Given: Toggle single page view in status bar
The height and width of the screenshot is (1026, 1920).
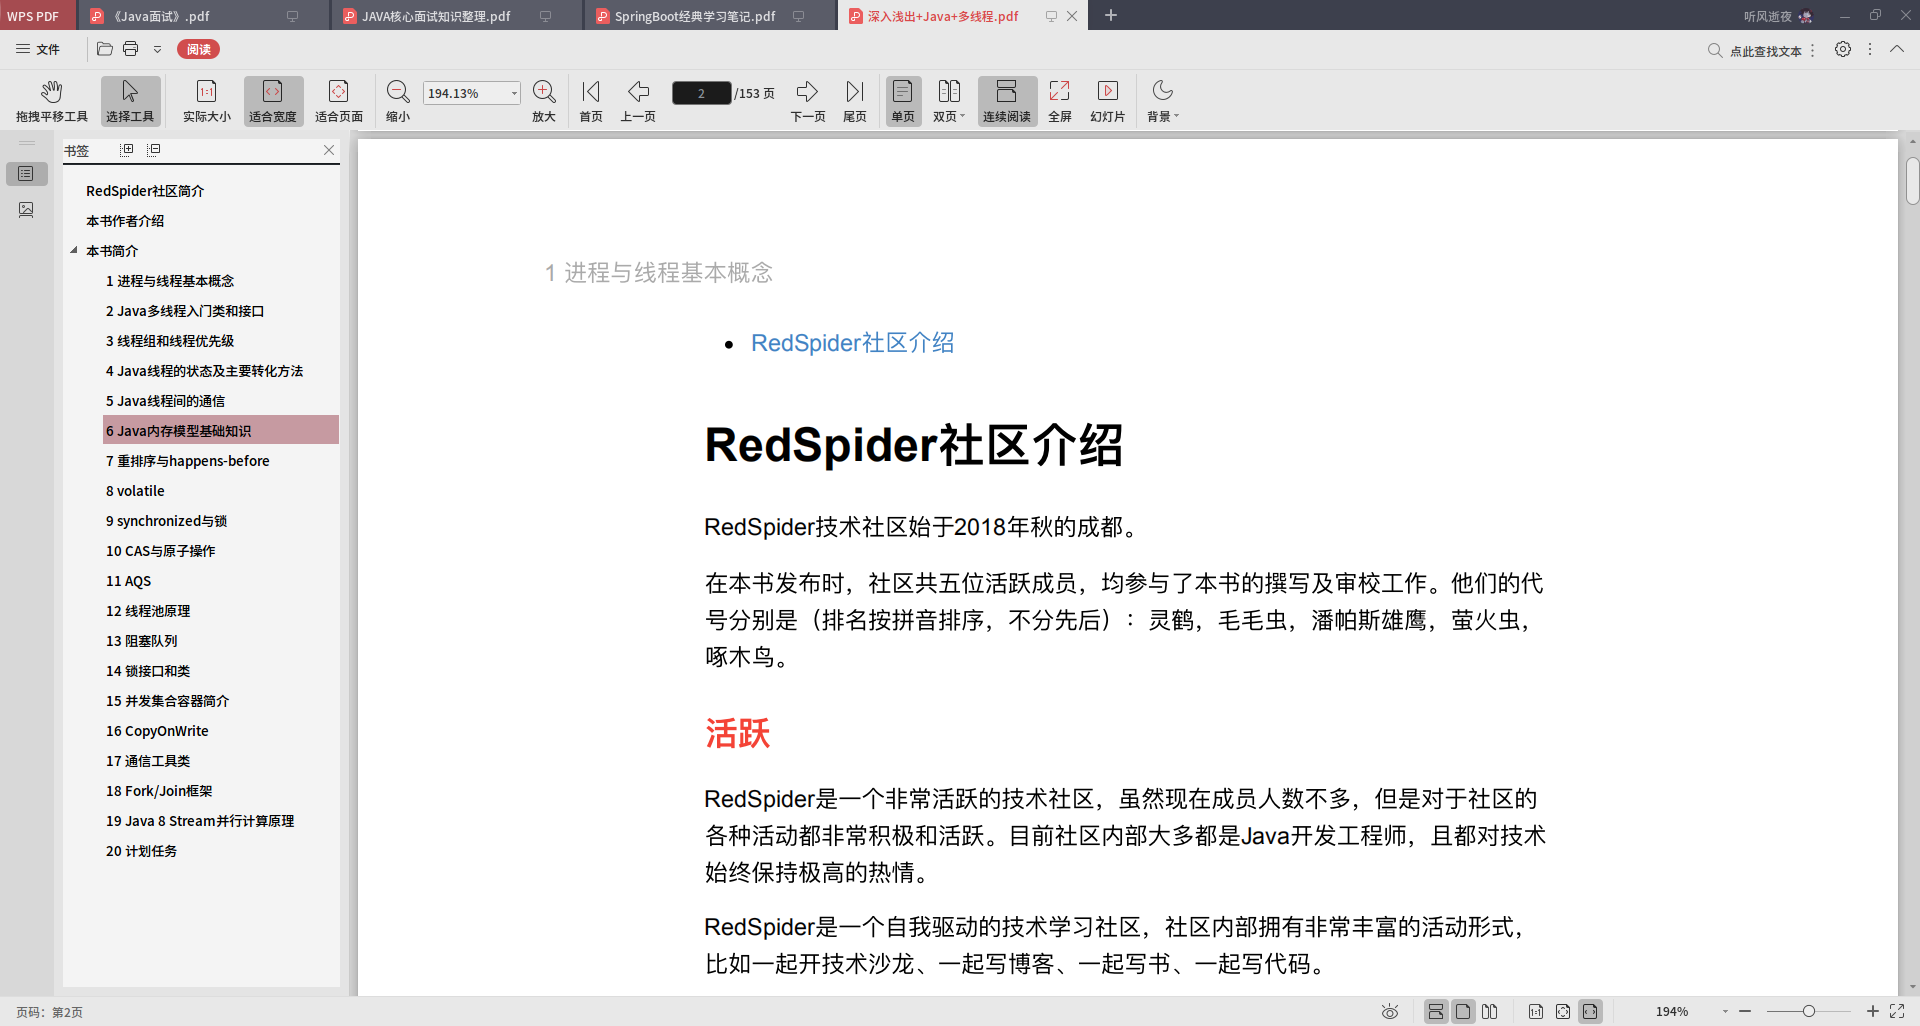Looking at the screenshot, I should click(1463, 1012).
